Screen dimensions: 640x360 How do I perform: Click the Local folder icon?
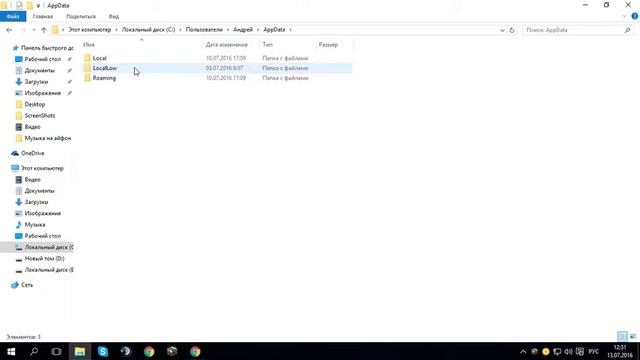87,58
